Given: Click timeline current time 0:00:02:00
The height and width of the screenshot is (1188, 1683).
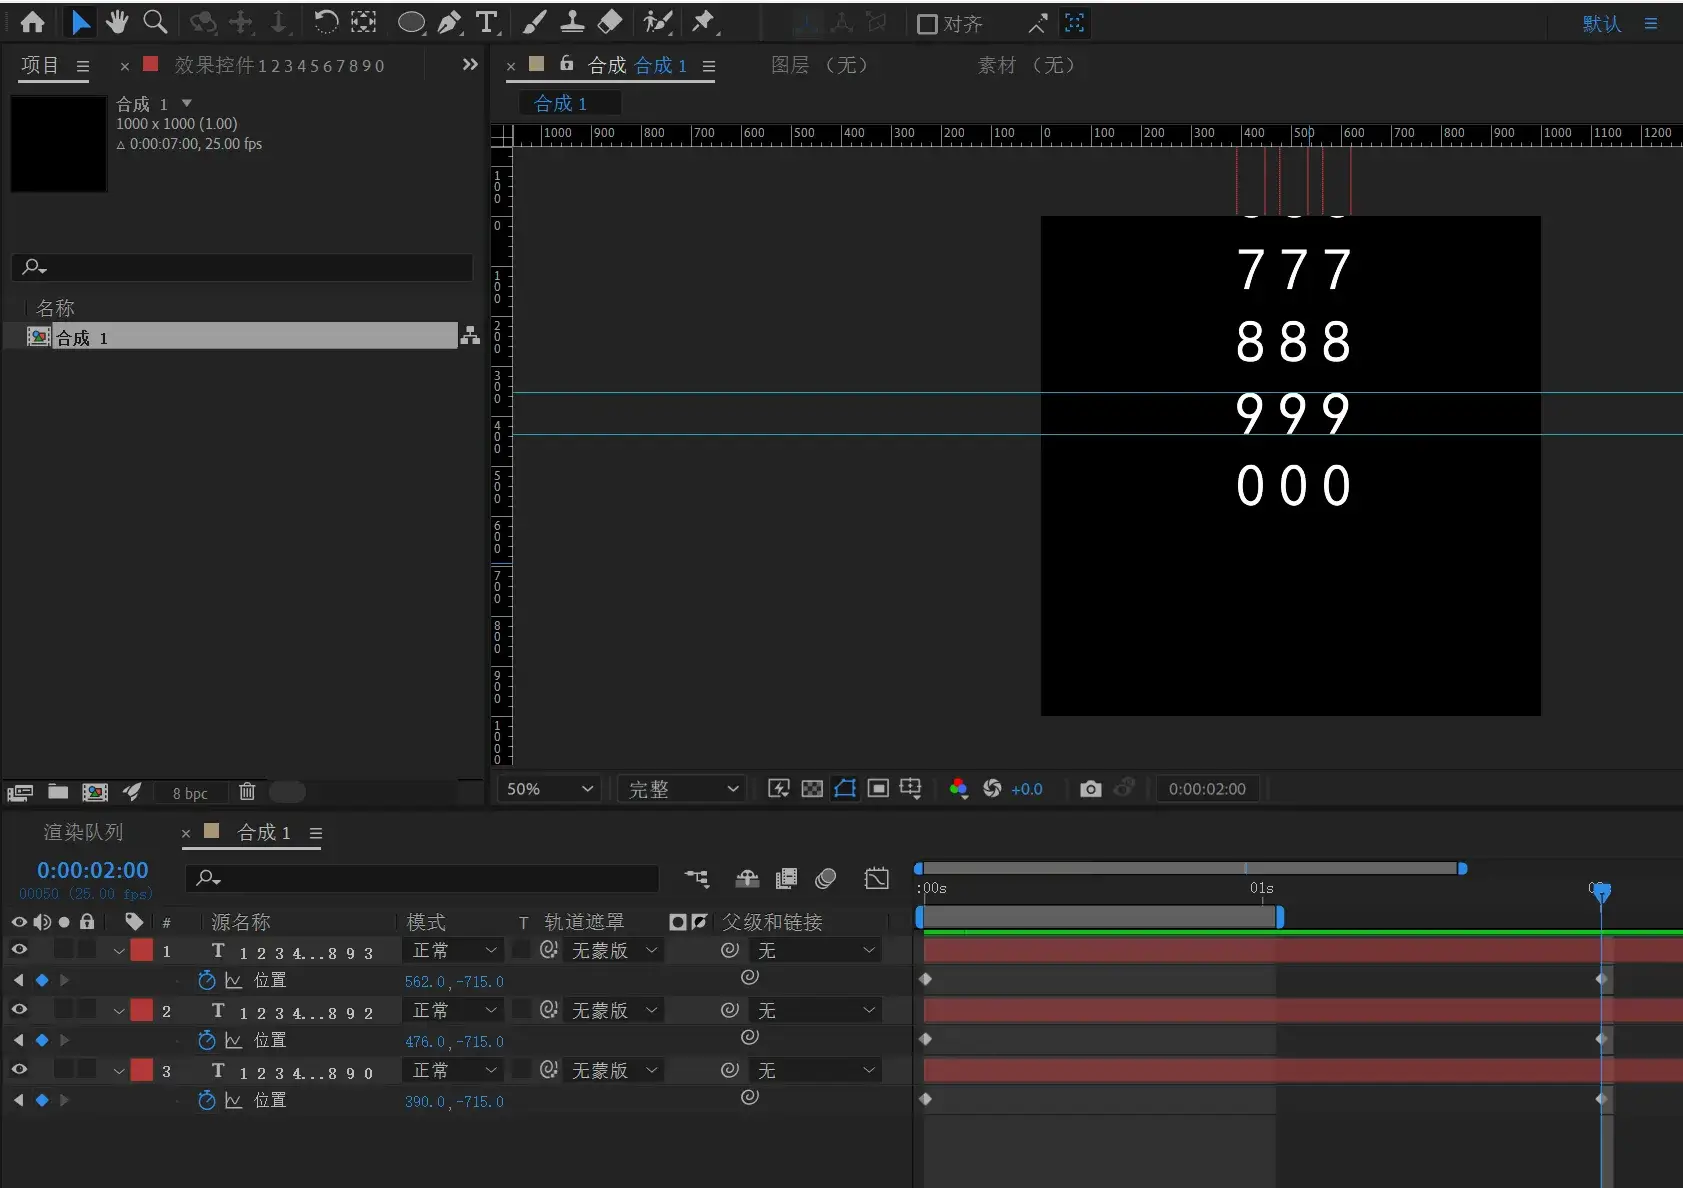Looking at the screenshot, I should (93, 870).
